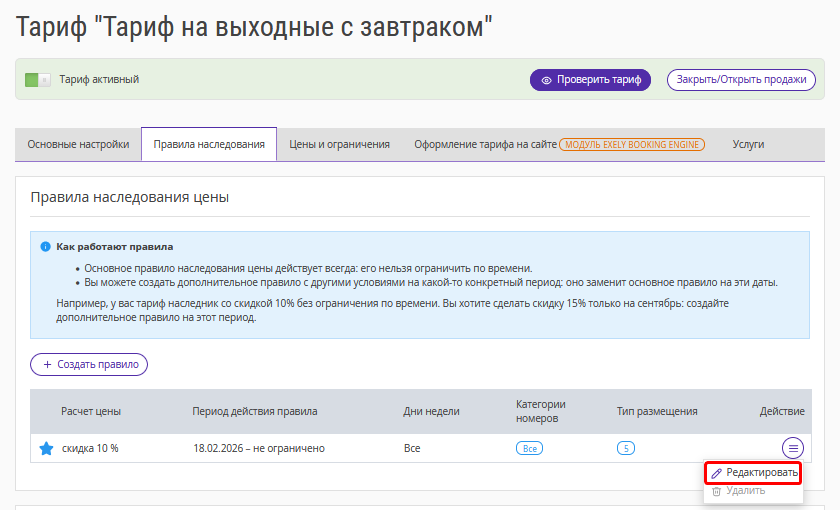Expand the accommodation type '5' badge
This screenshot has width=840, height=510.
(x=626, y=448)
